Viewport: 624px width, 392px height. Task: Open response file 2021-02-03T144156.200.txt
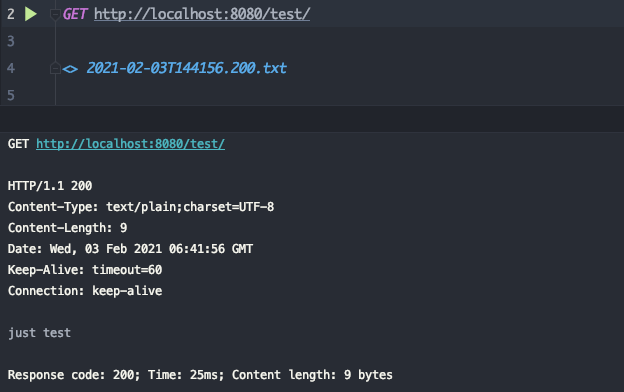click(x=187, y=68)
